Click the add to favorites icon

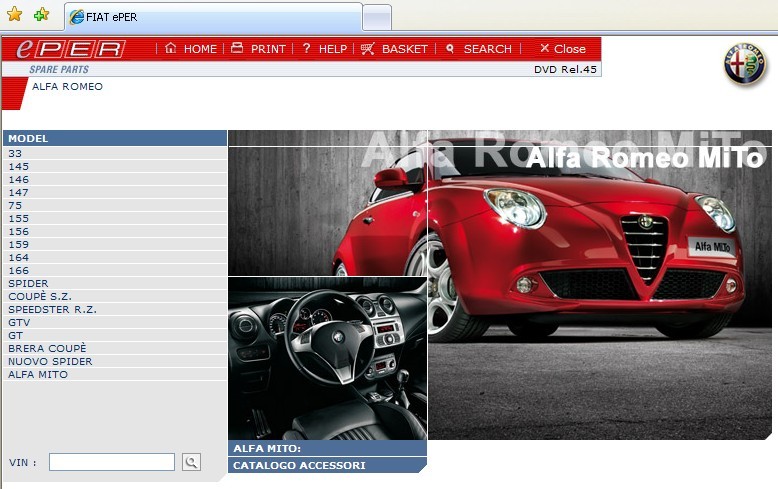[x=41, y=15]
